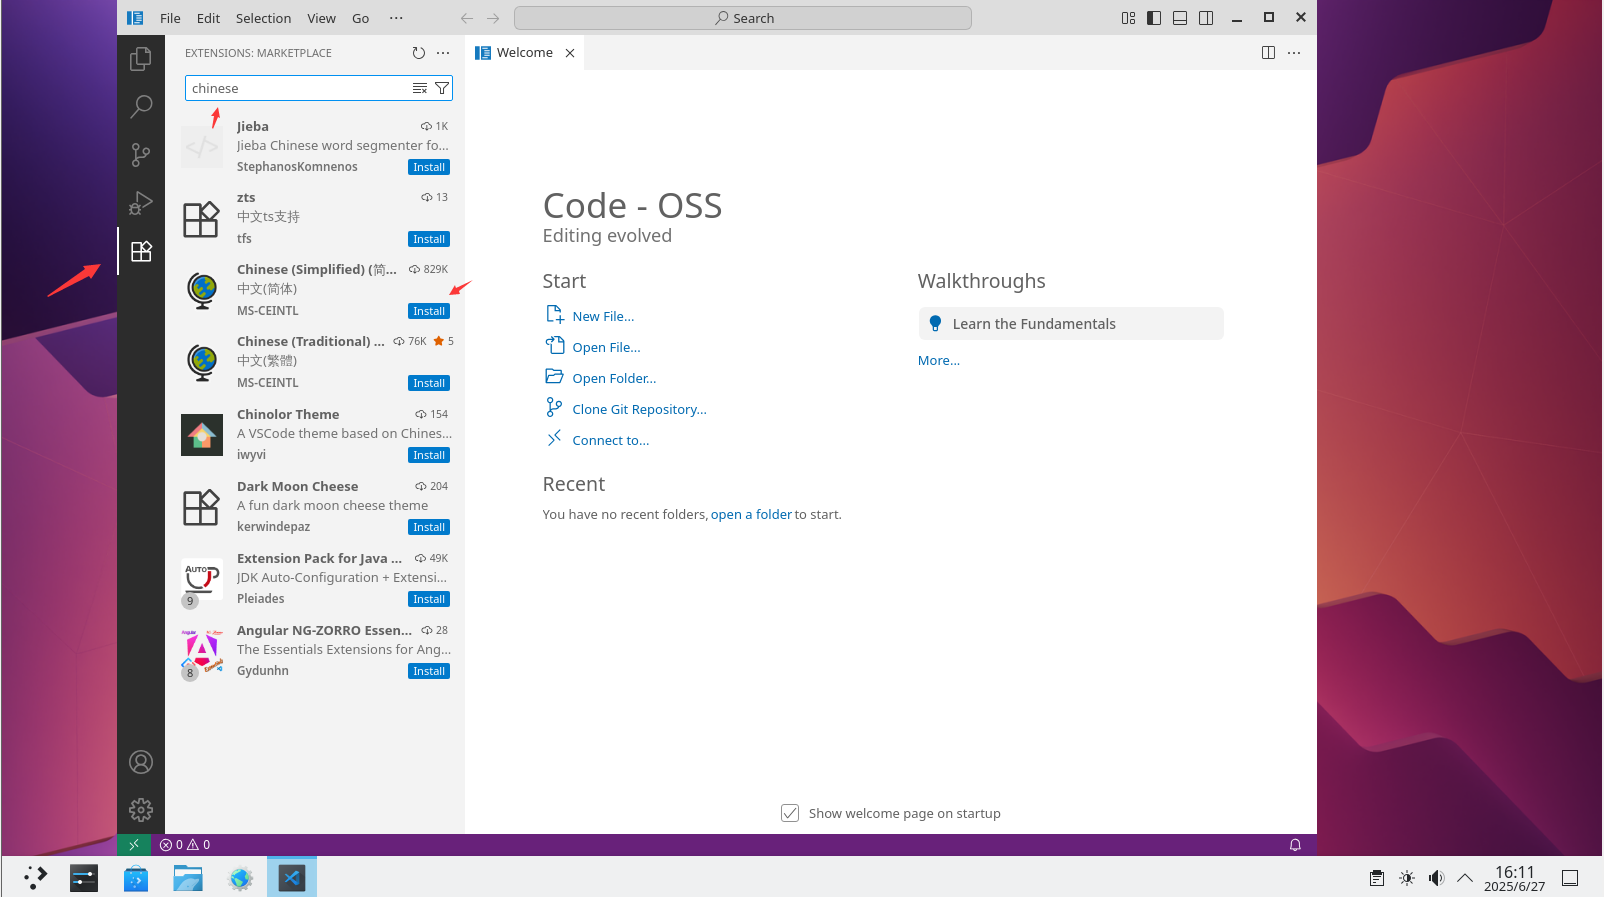1604x897 pixels.
Task: Expand the overflow menu ellipsis in menu bar
Action: pos(396,18)
